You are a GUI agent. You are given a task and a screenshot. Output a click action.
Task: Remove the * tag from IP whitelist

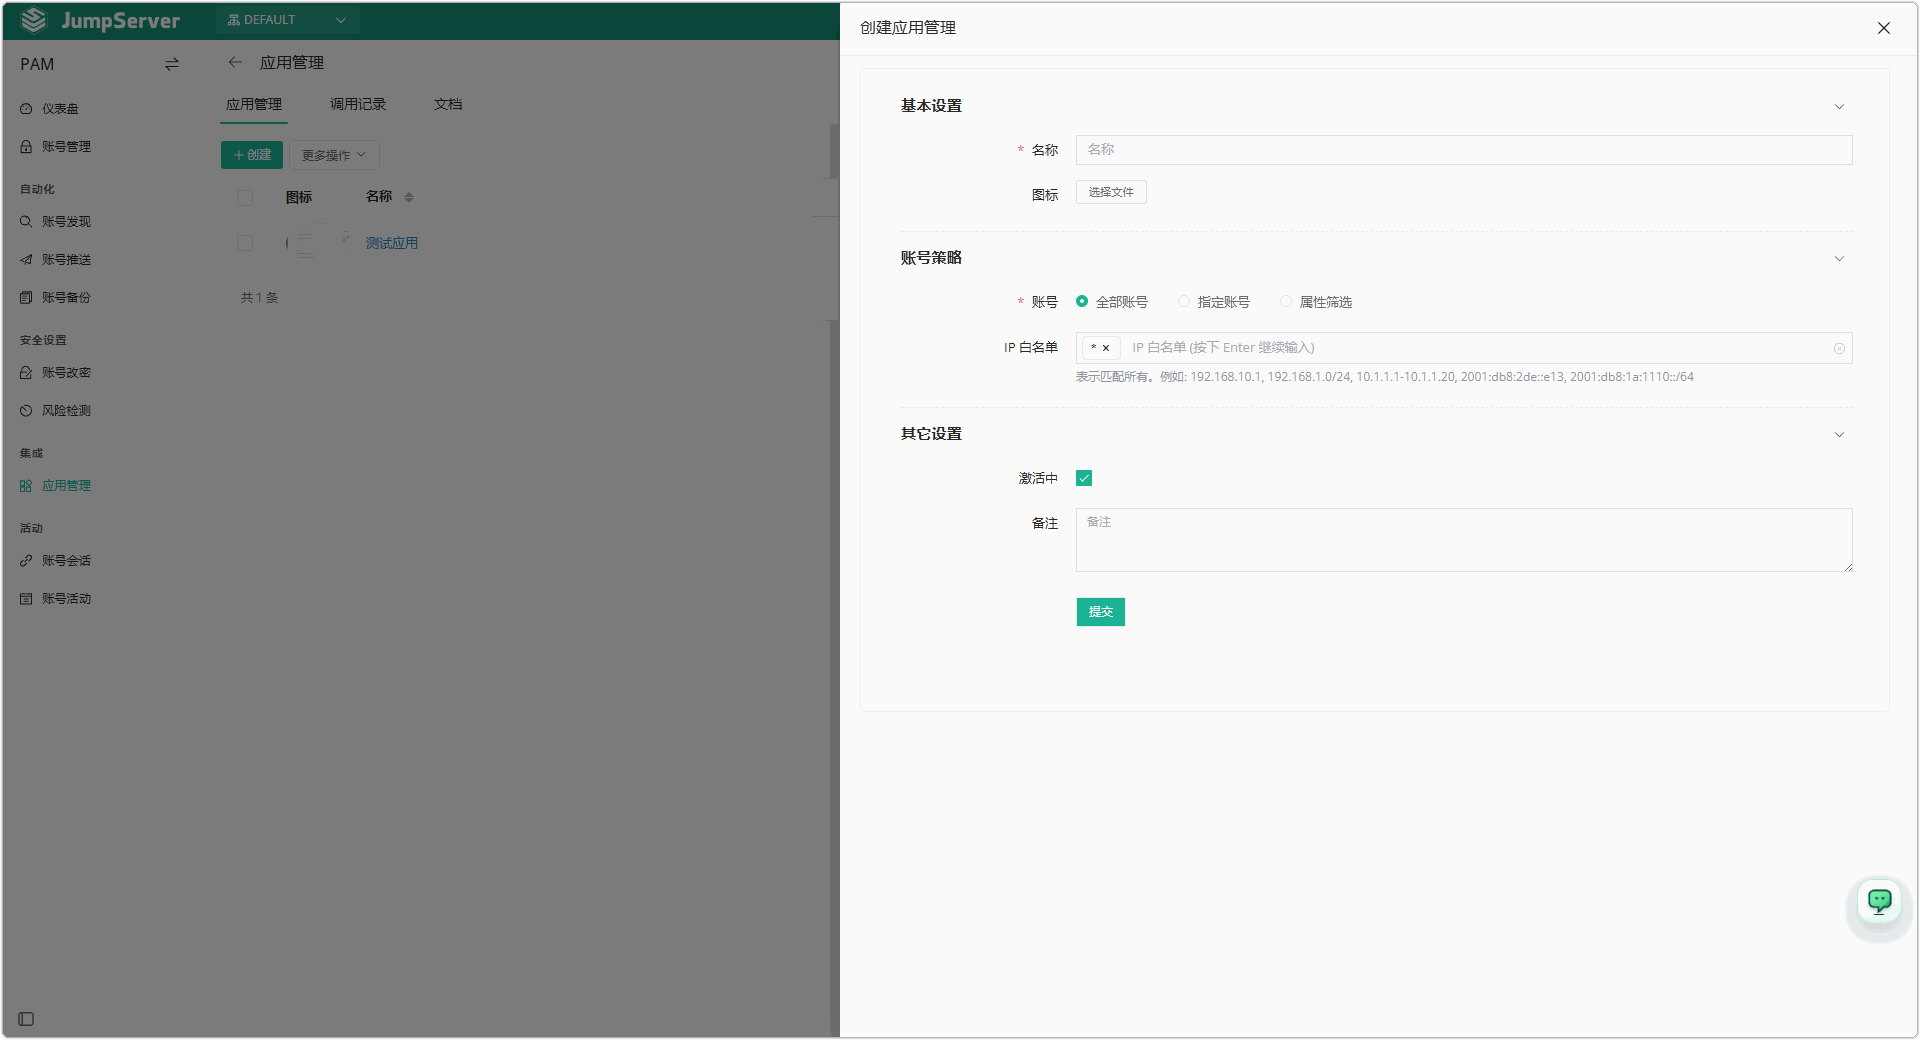[1106, 348]
